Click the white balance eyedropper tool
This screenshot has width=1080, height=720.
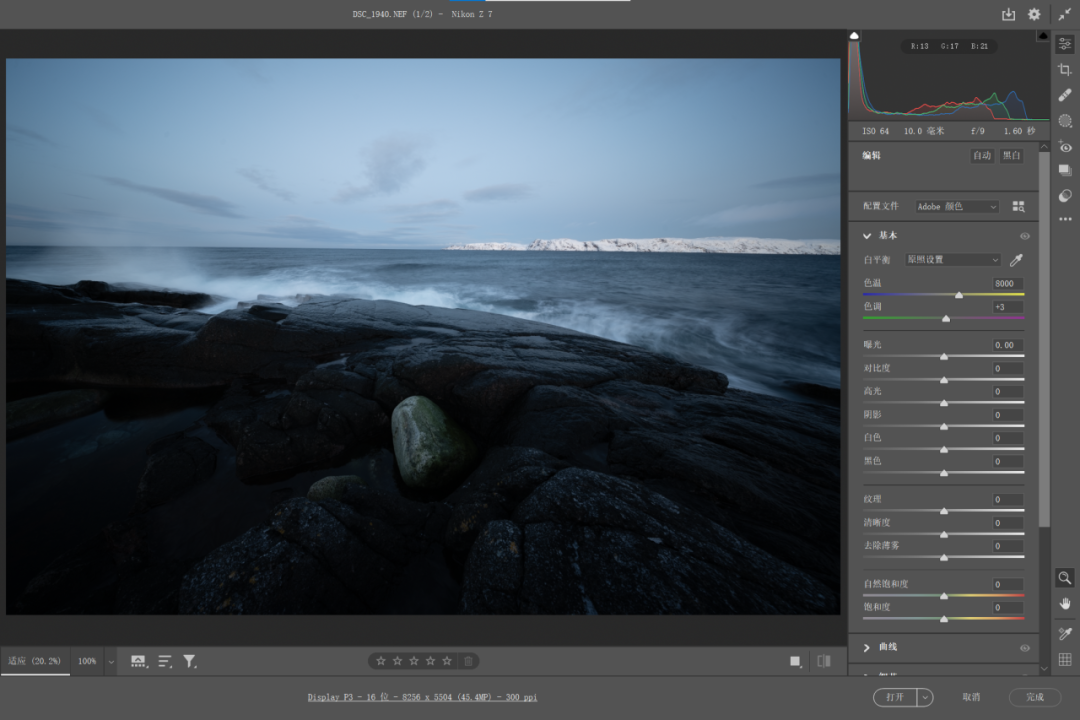1017,260
